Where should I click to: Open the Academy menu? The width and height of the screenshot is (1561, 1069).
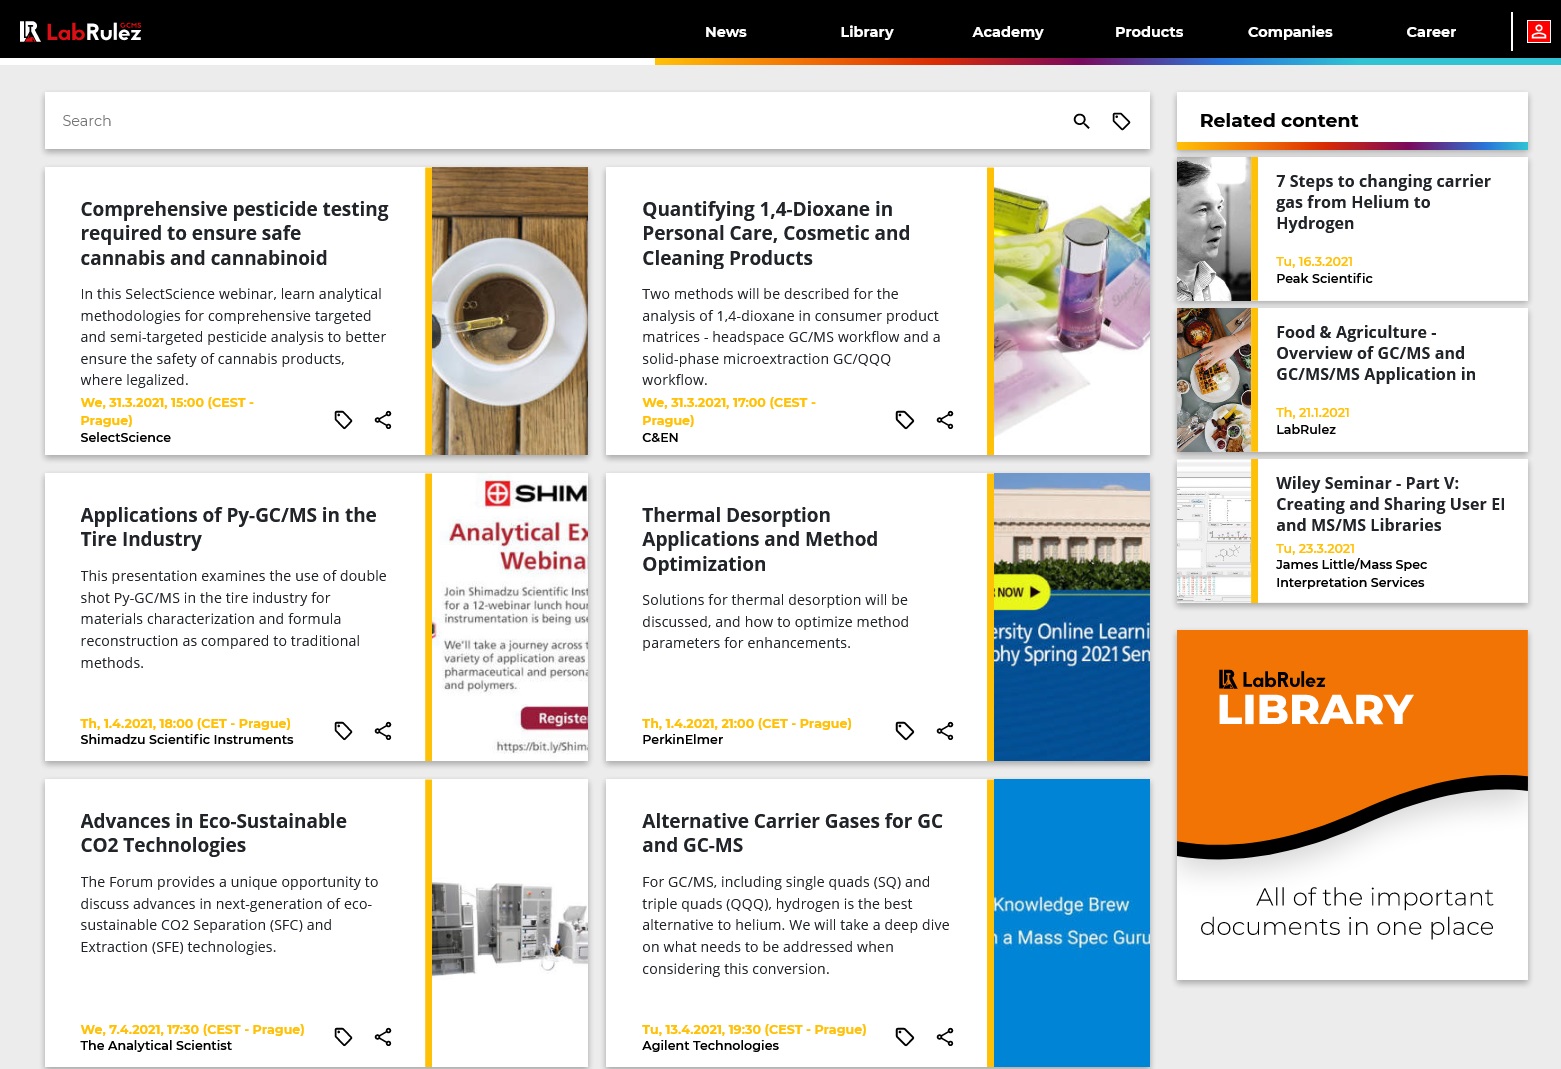(x=1008, y=32)
